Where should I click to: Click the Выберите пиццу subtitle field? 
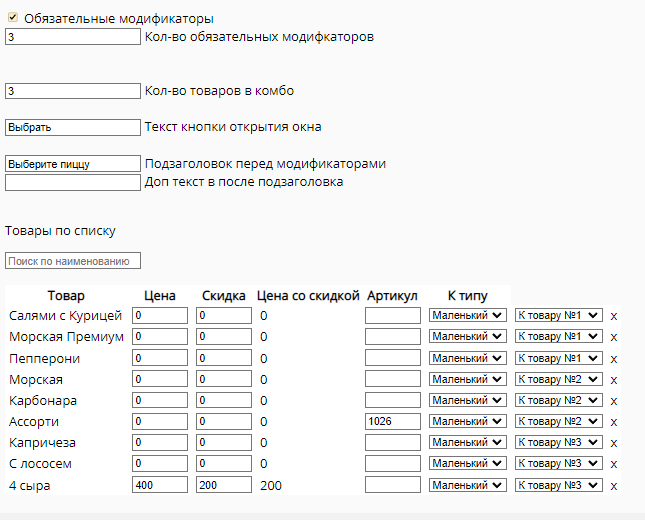click(x=73, y=164)
